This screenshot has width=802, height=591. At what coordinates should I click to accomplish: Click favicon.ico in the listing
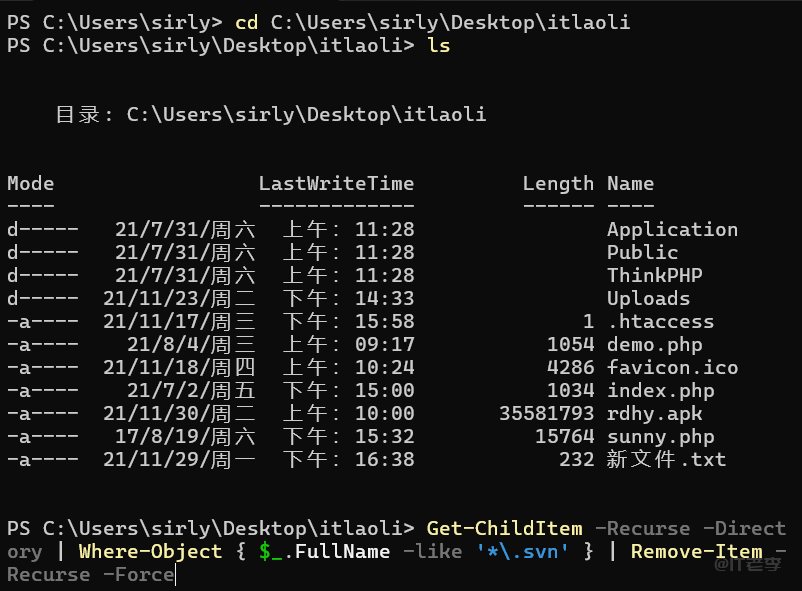pyautogui.click(x=672, y=368)
